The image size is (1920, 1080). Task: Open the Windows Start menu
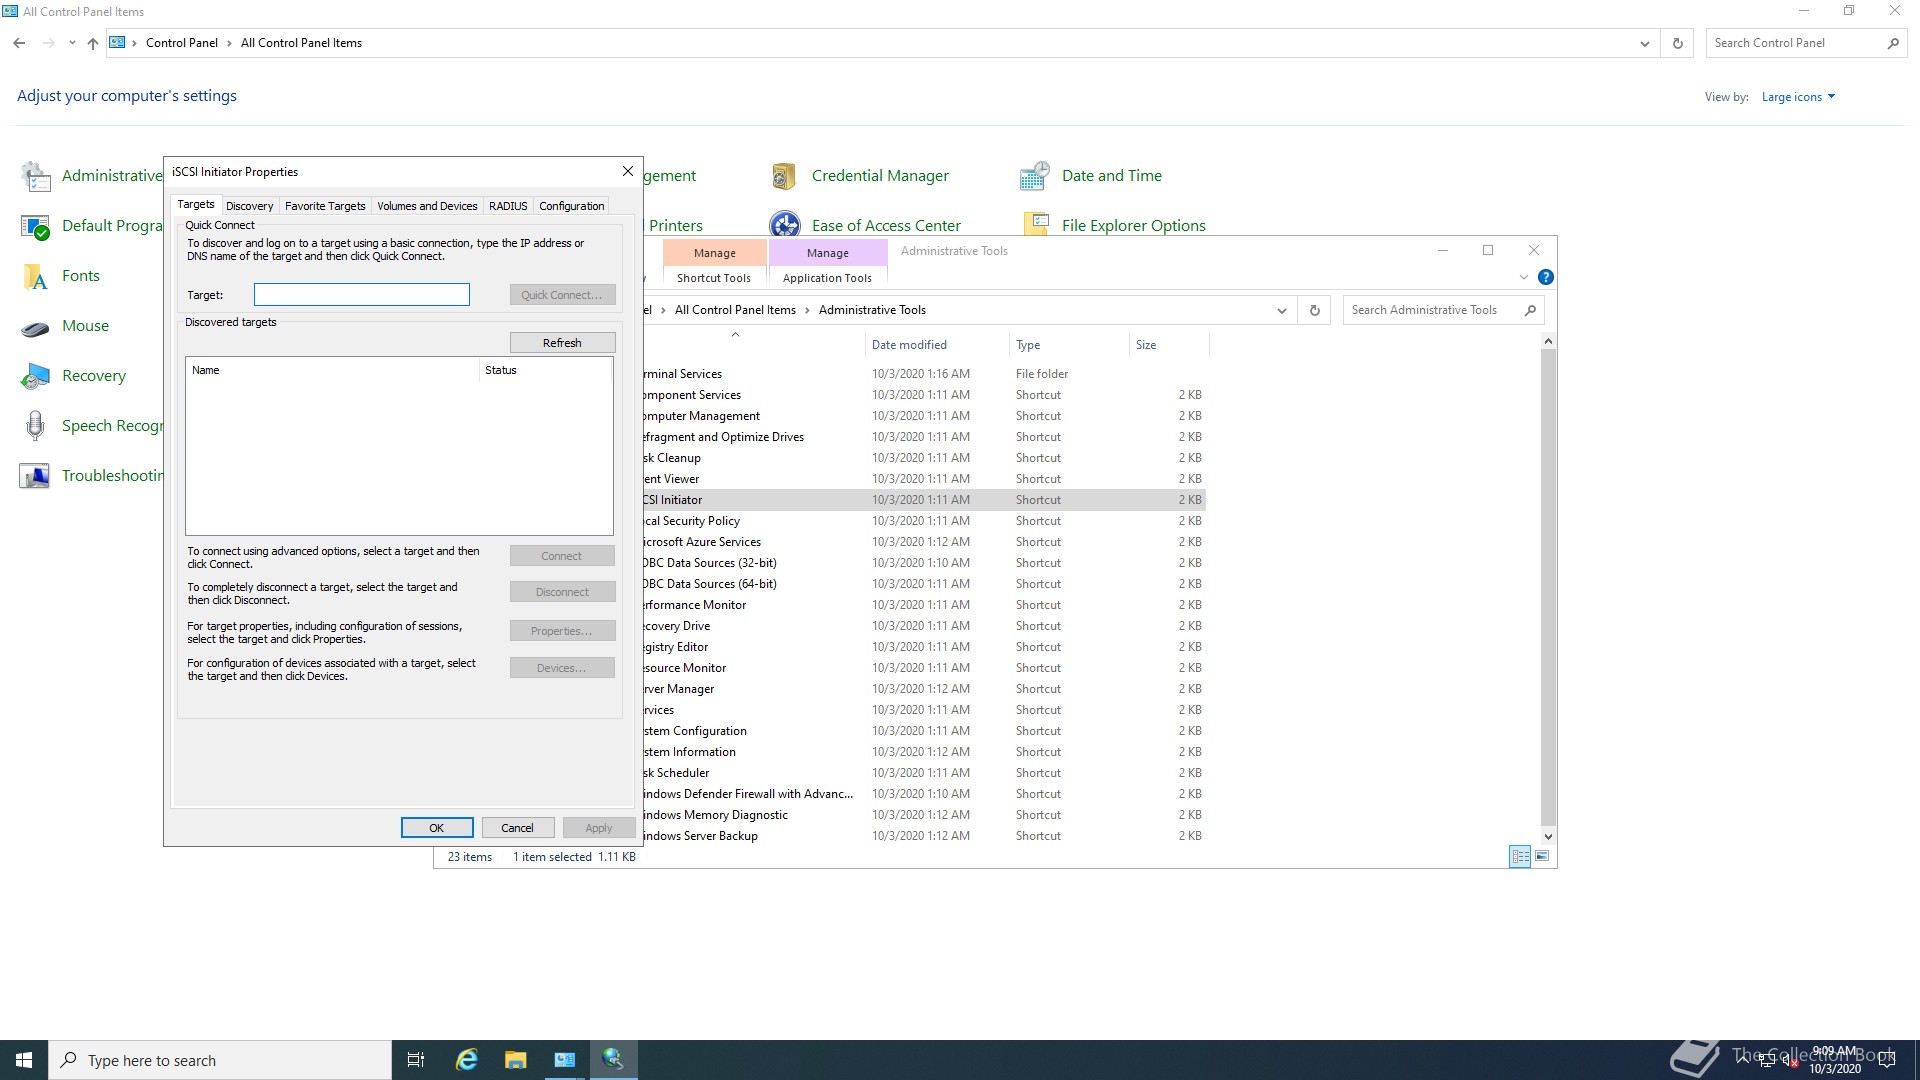[24, 1060]
